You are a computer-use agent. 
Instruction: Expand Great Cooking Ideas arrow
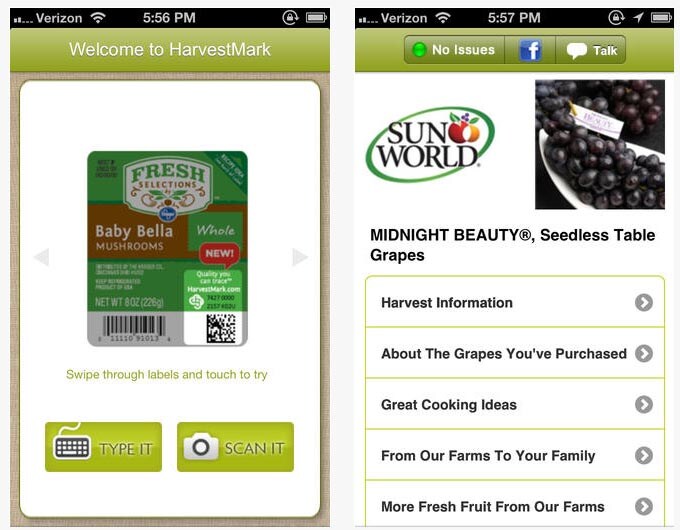point(644,404)
